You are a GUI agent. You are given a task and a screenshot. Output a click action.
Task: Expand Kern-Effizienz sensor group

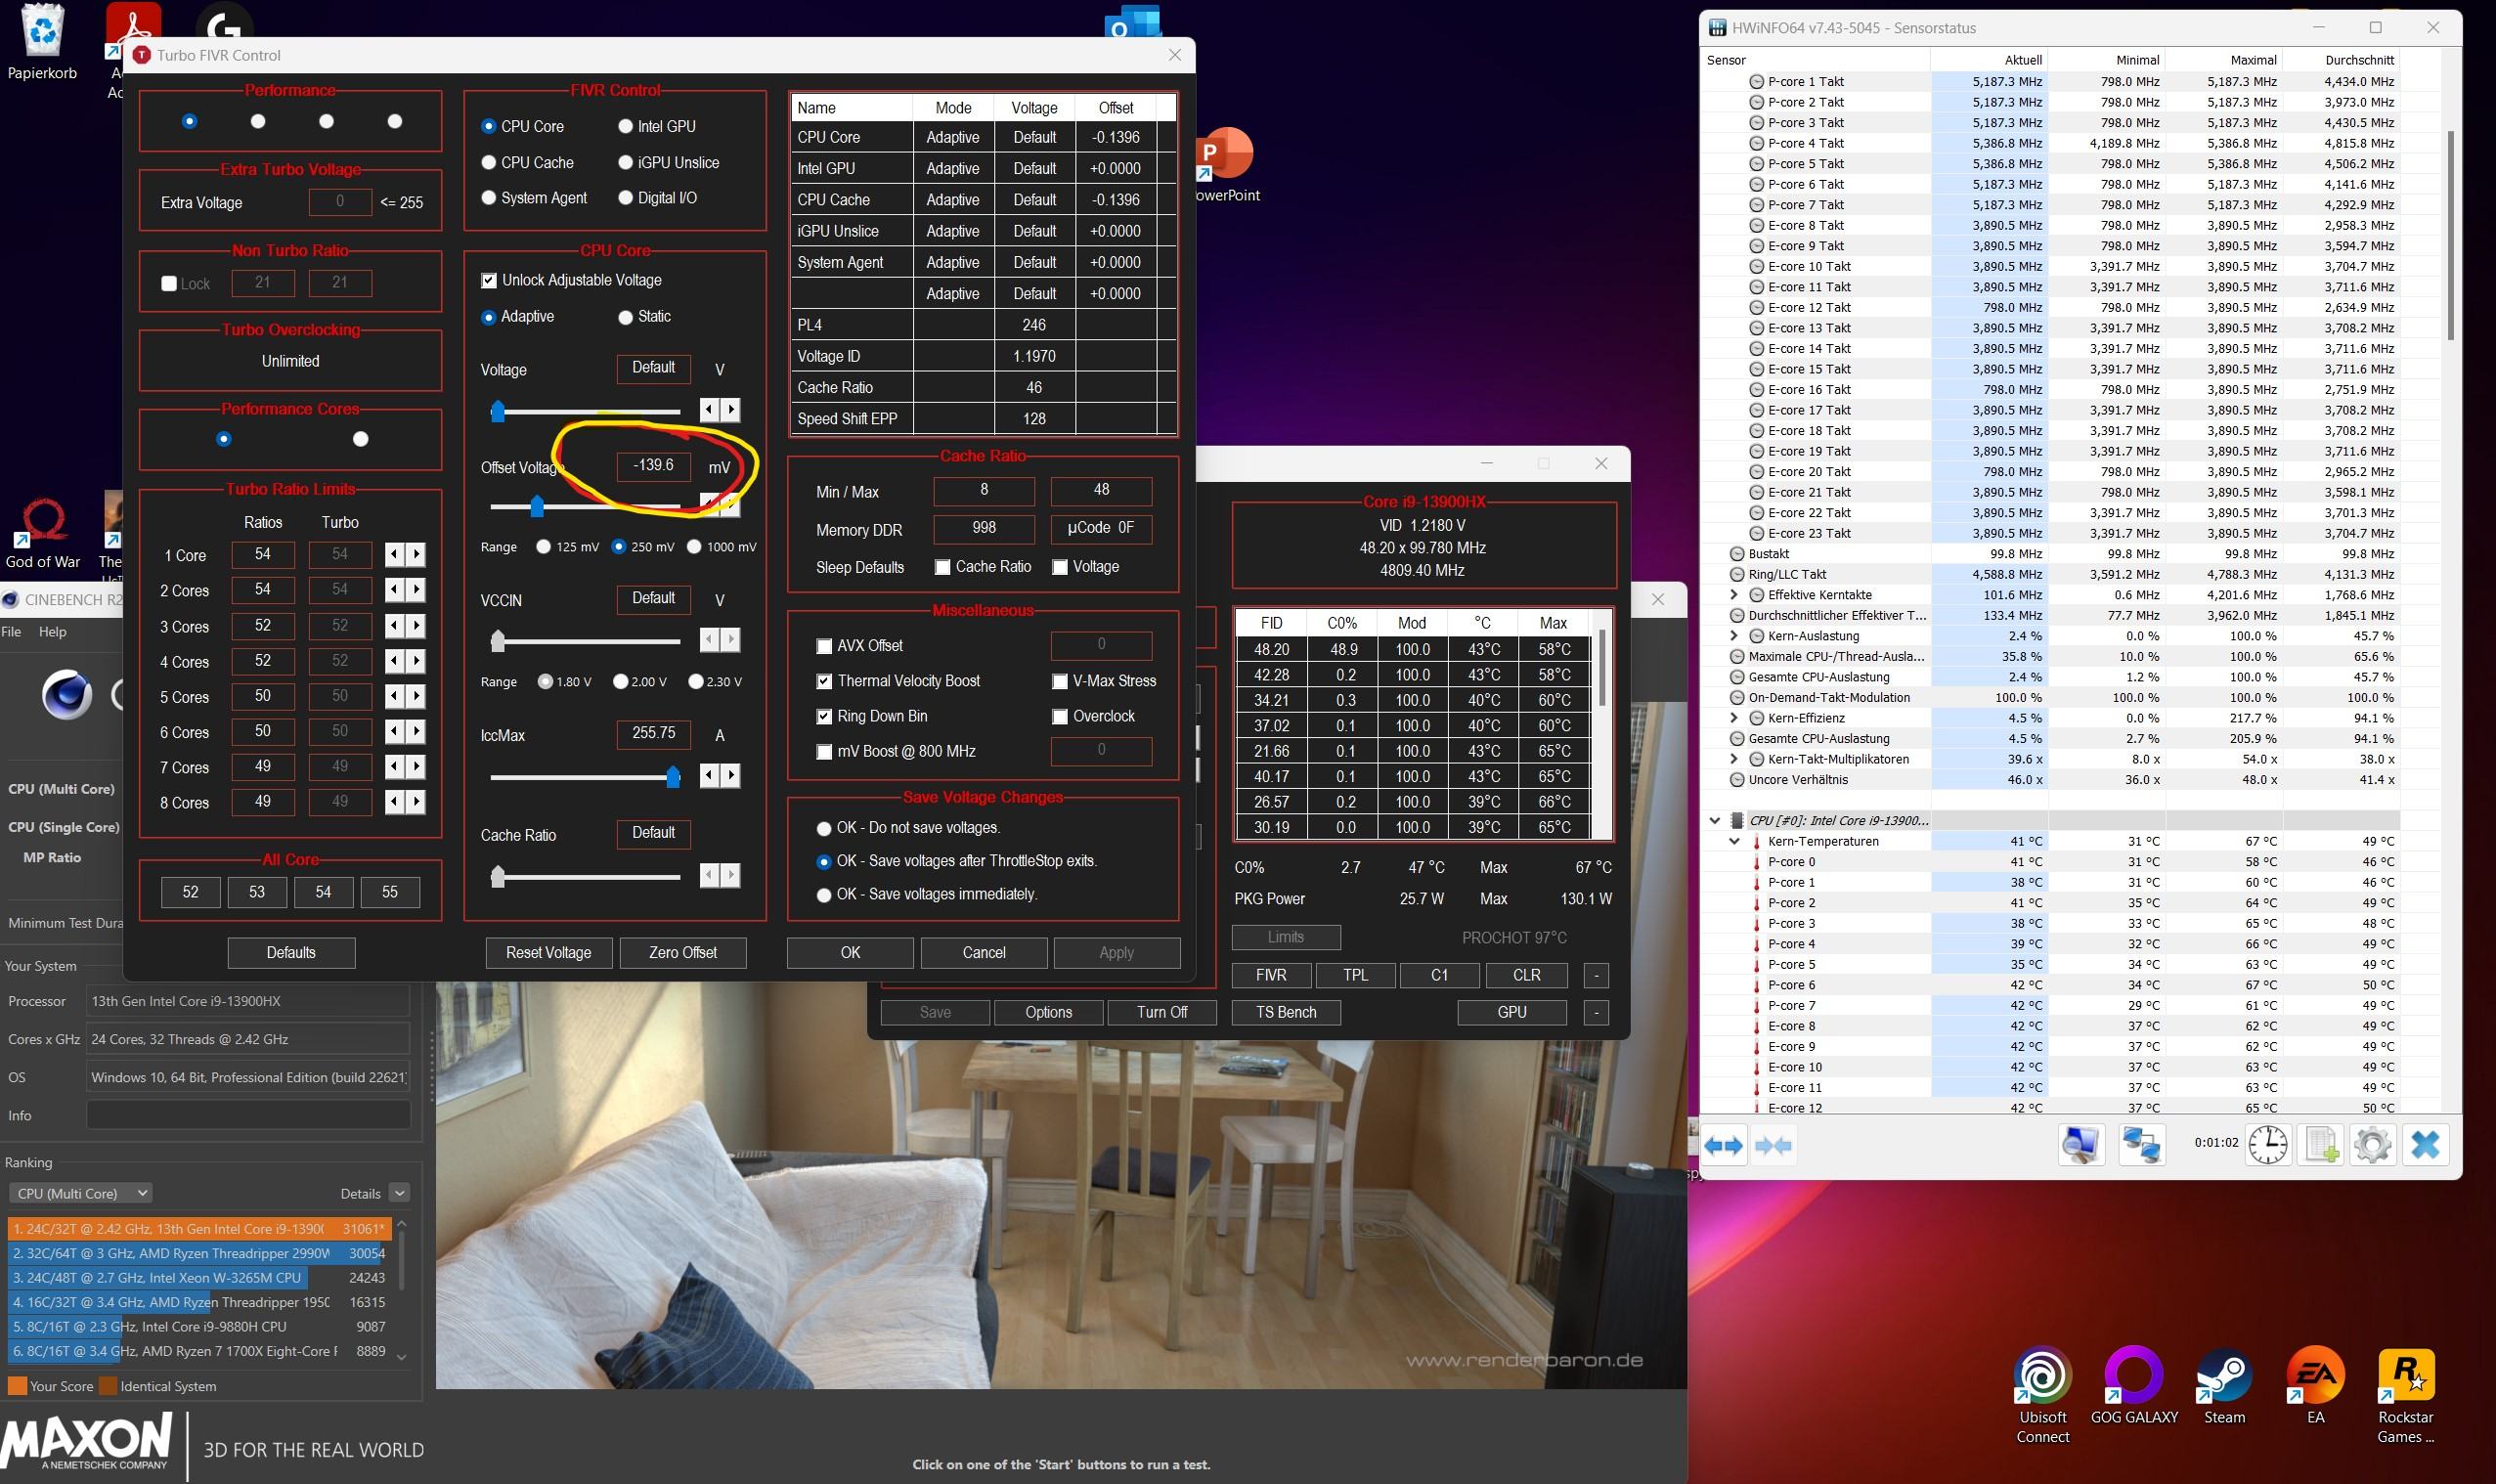(x=1735, y=718)
